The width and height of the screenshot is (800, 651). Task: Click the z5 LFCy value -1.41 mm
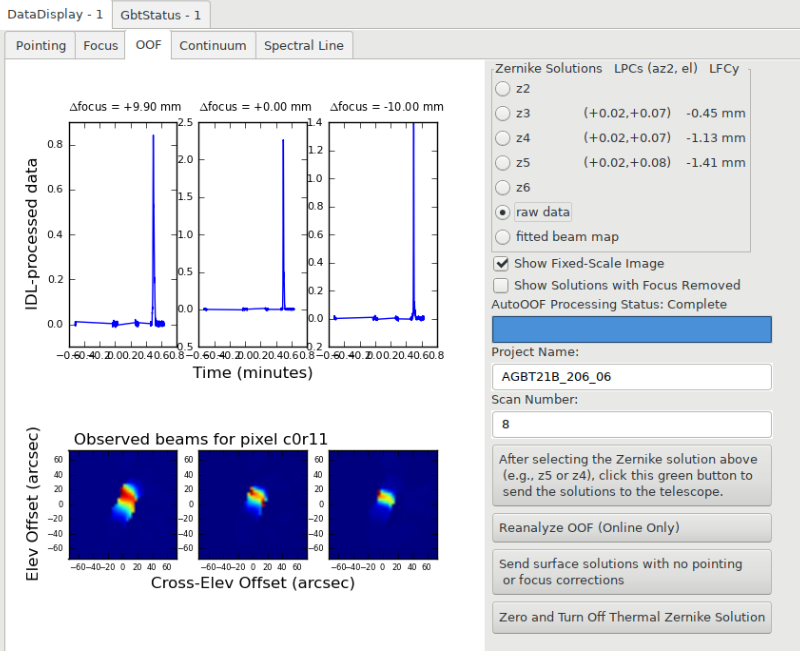coord(716,163)
